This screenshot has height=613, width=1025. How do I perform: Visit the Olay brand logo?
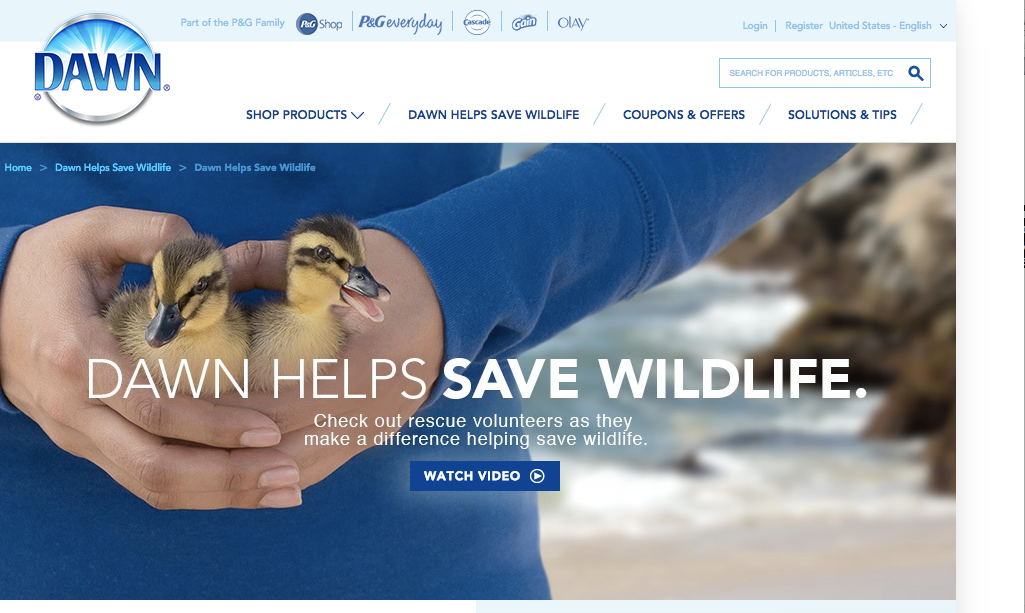click(573, 23)
